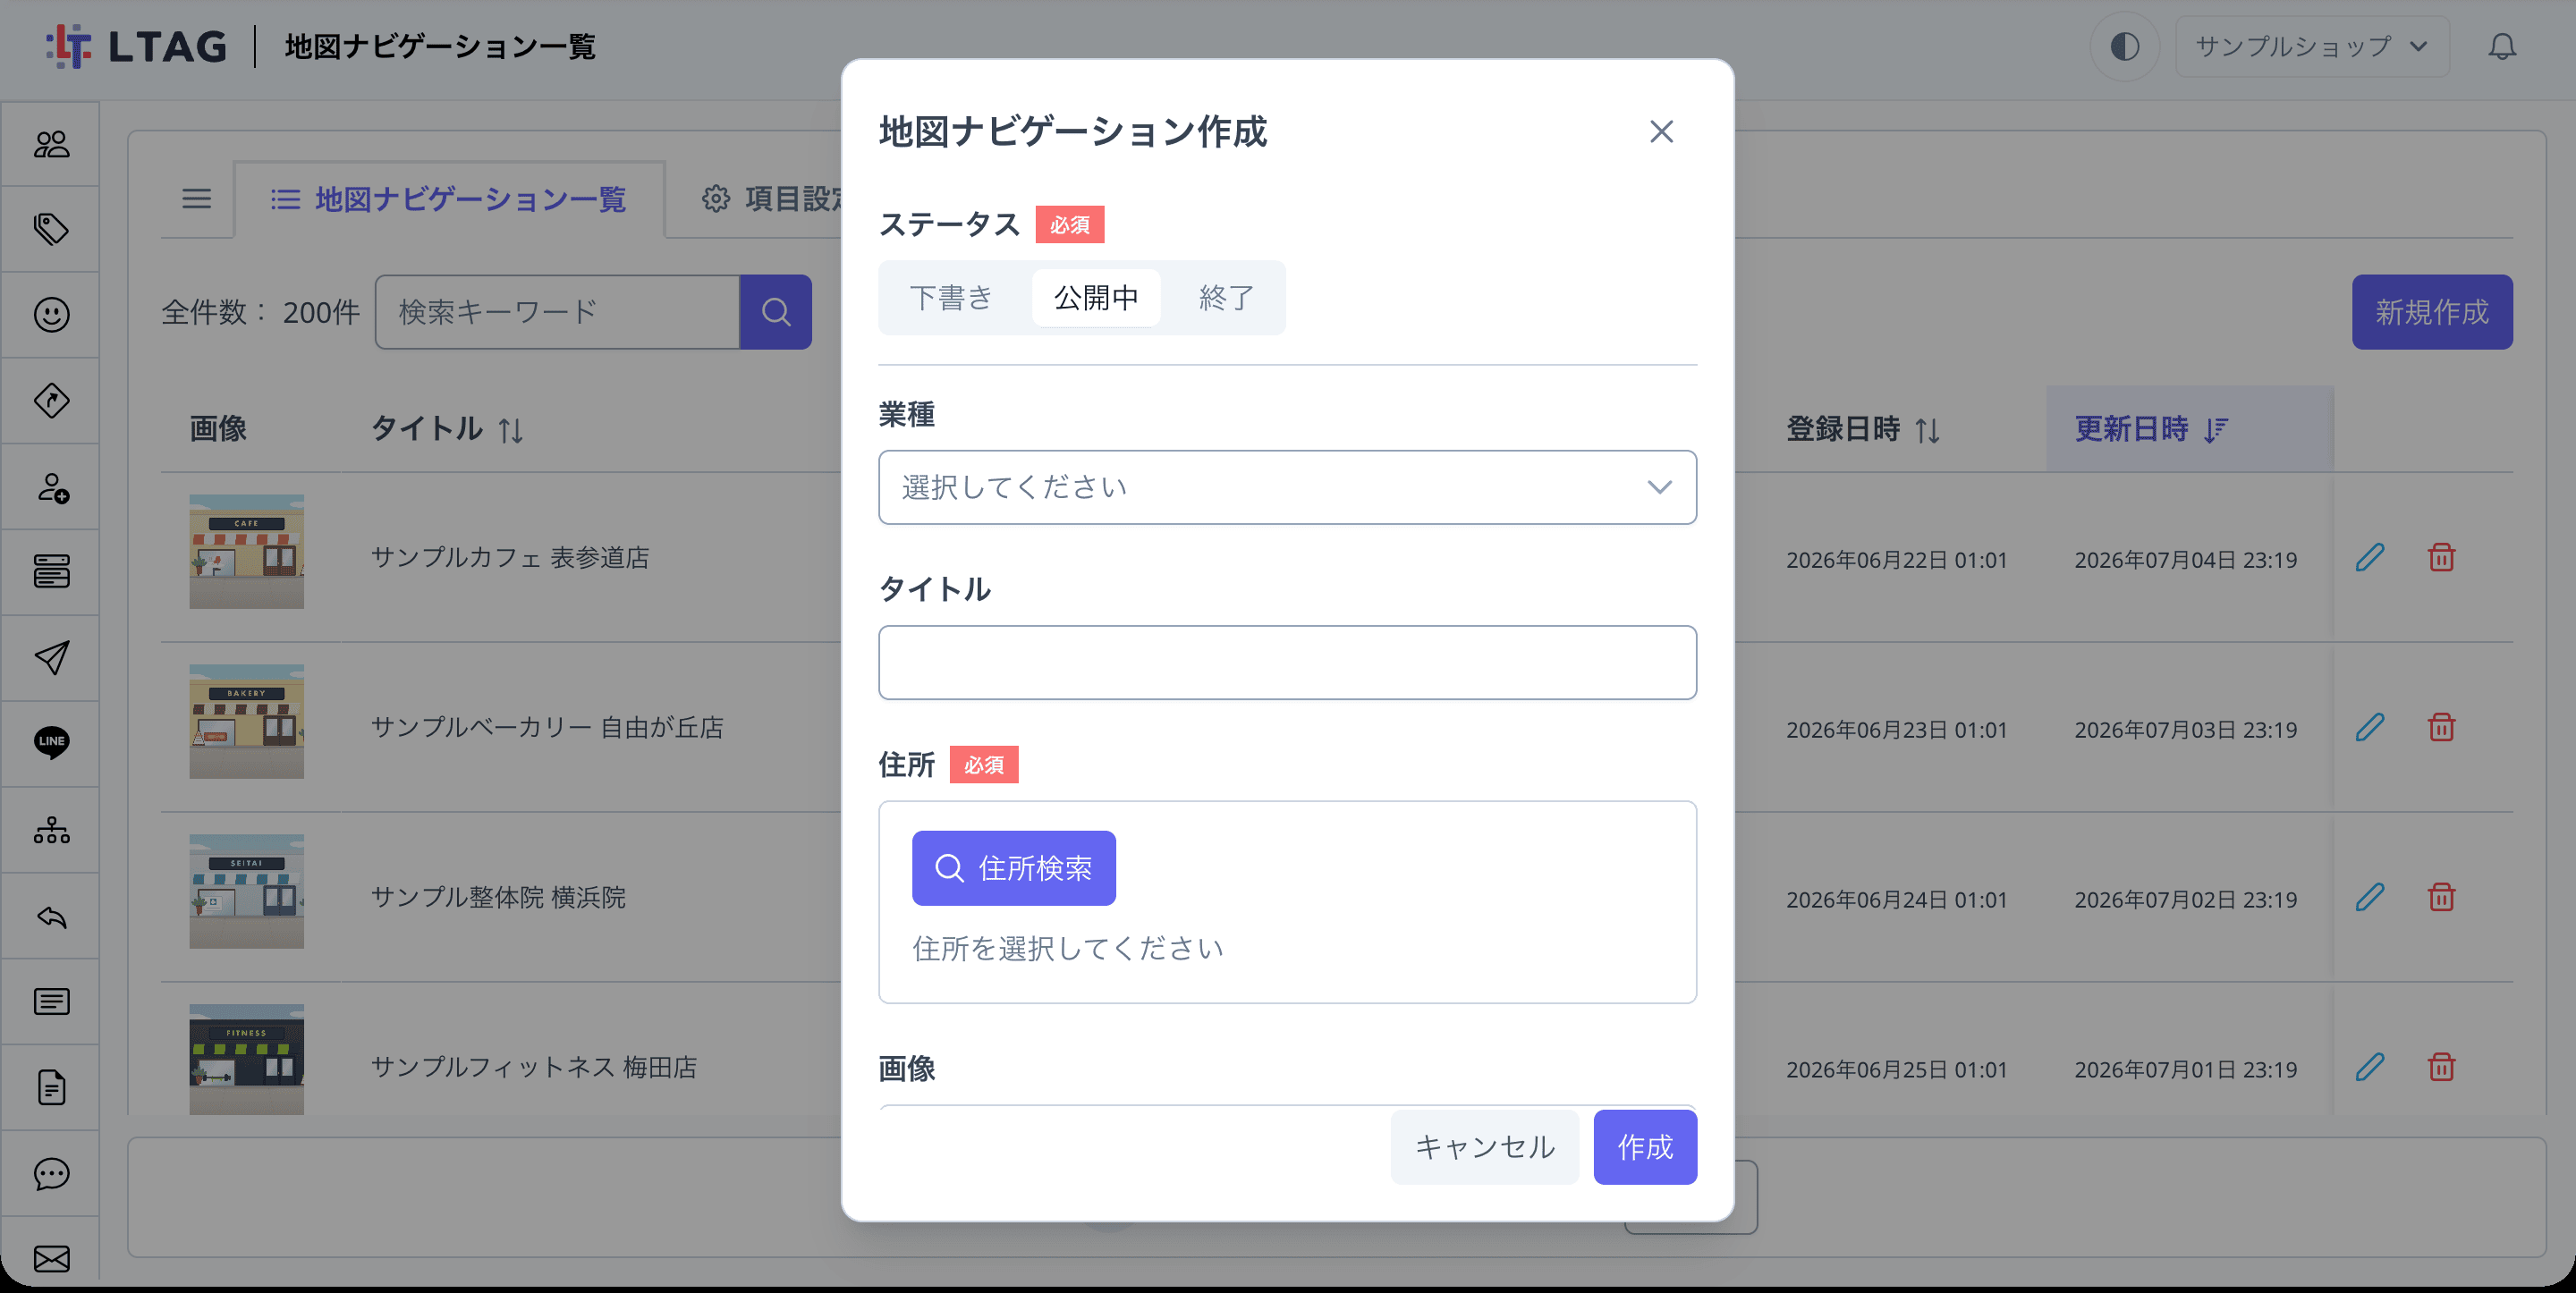This screenshot has width=2576, height=1293.
Task: Open the map directions sidebar icon
Action: pos(51,401)
